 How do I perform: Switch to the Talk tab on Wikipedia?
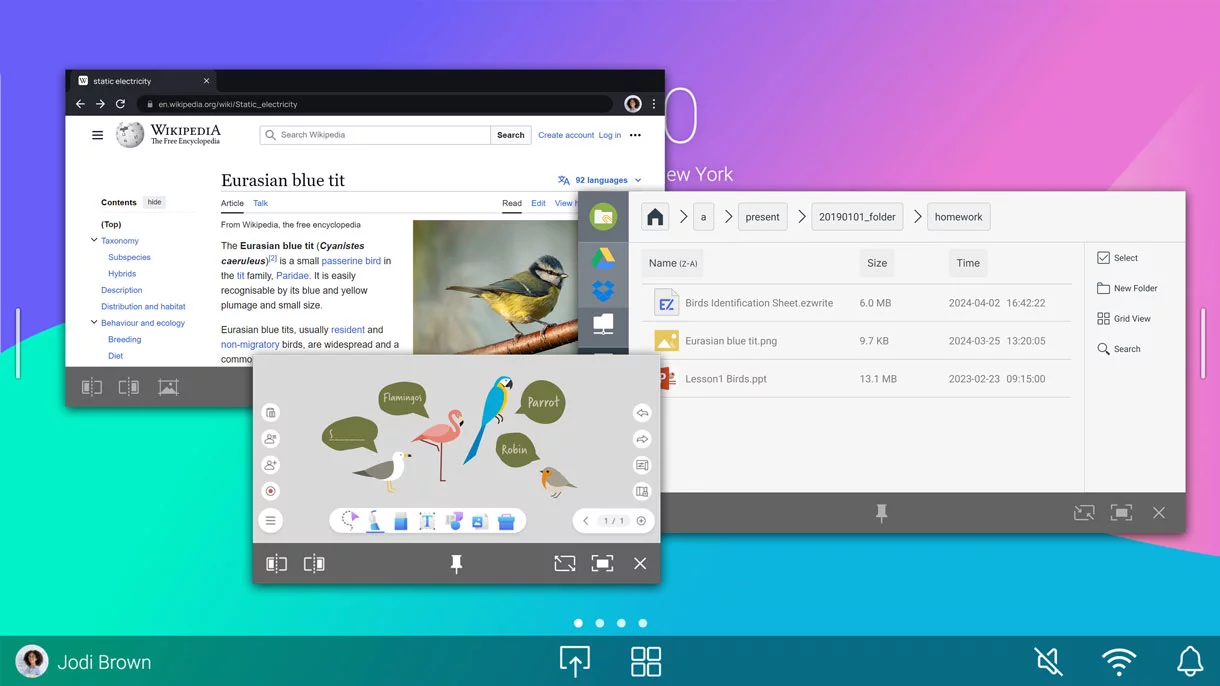click(260, 203)
